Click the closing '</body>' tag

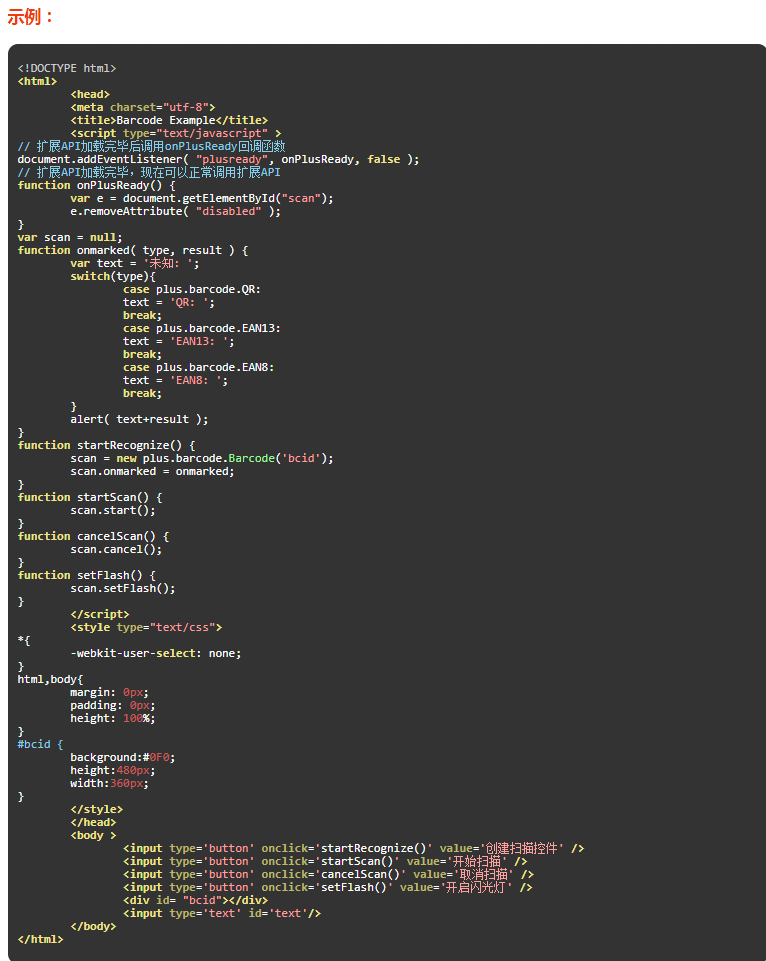tap(94, 926)
